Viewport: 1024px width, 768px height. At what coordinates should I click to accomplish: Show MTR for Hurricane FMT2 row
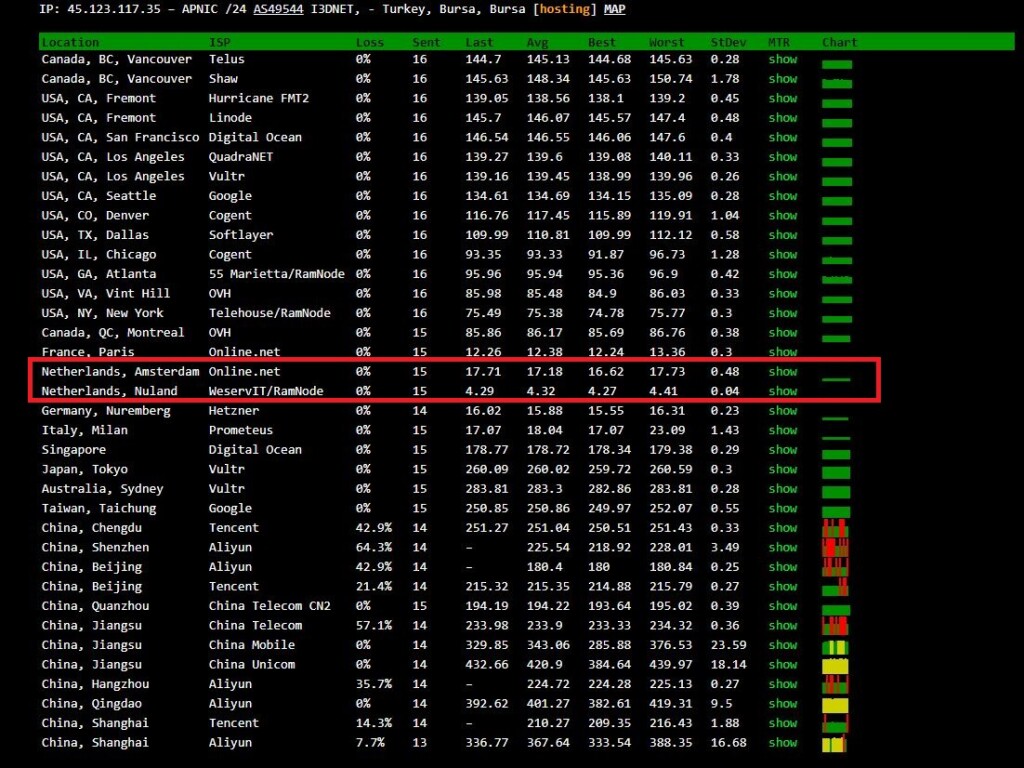pyautogui.click(x=782, y=99)
